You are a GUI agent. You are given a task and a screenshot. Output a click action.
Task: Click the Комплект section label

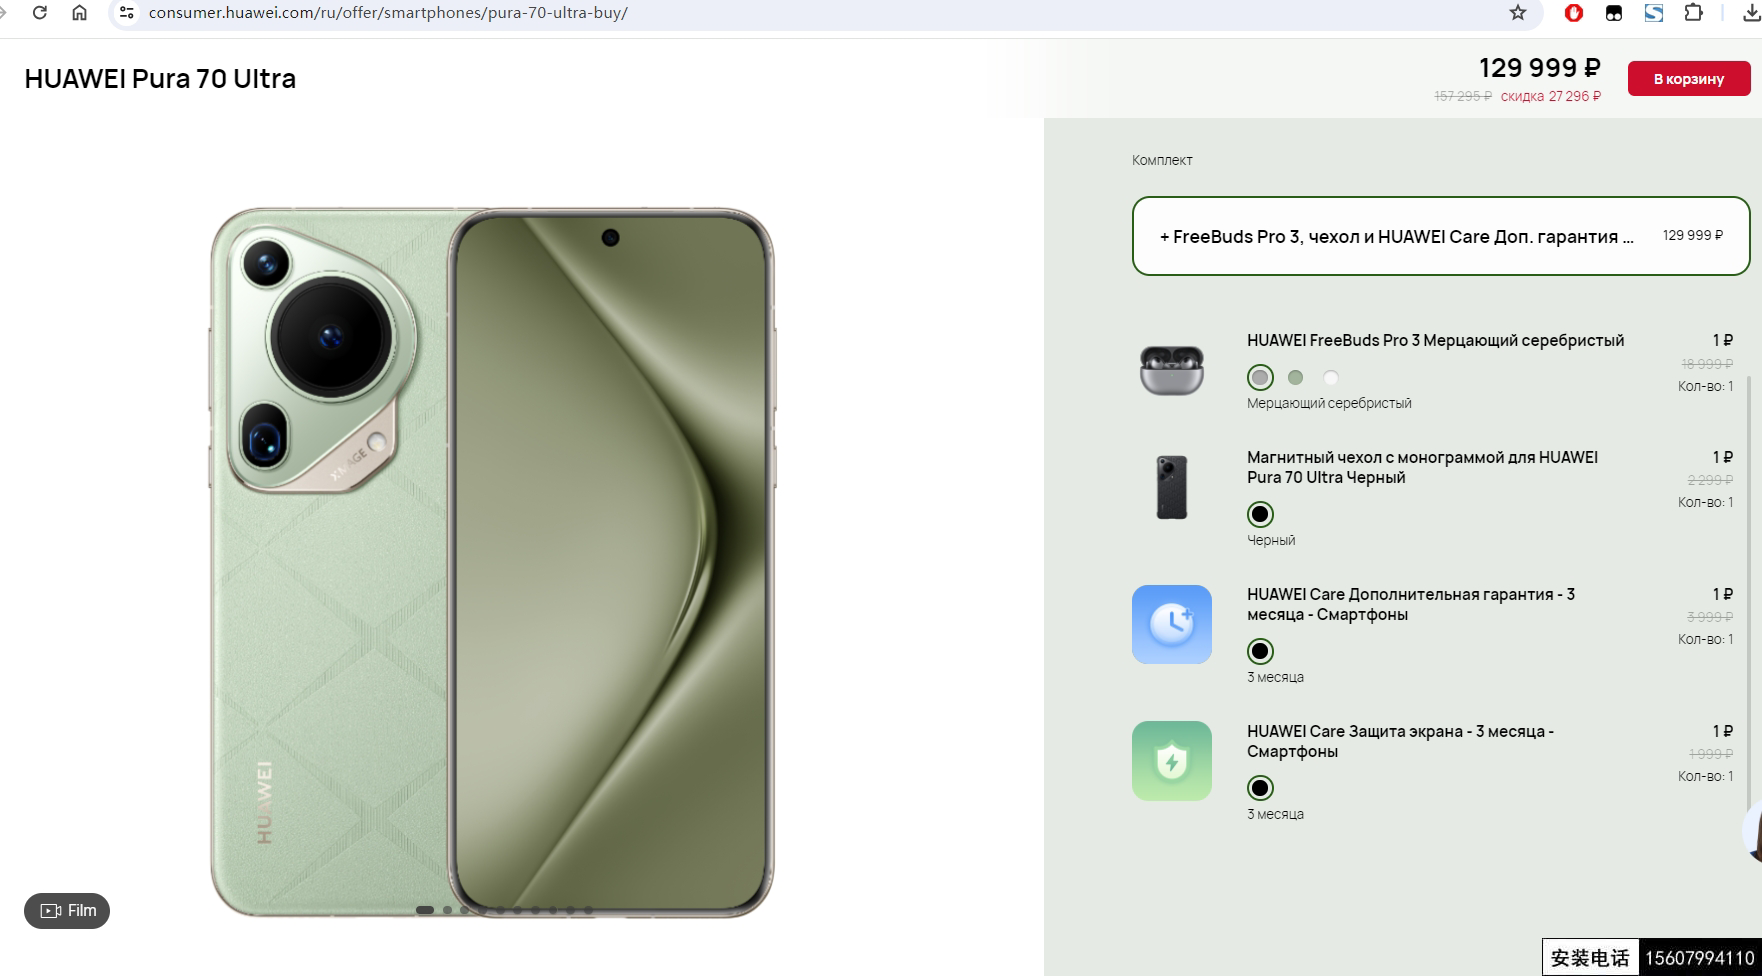(x=1162, y=160)
